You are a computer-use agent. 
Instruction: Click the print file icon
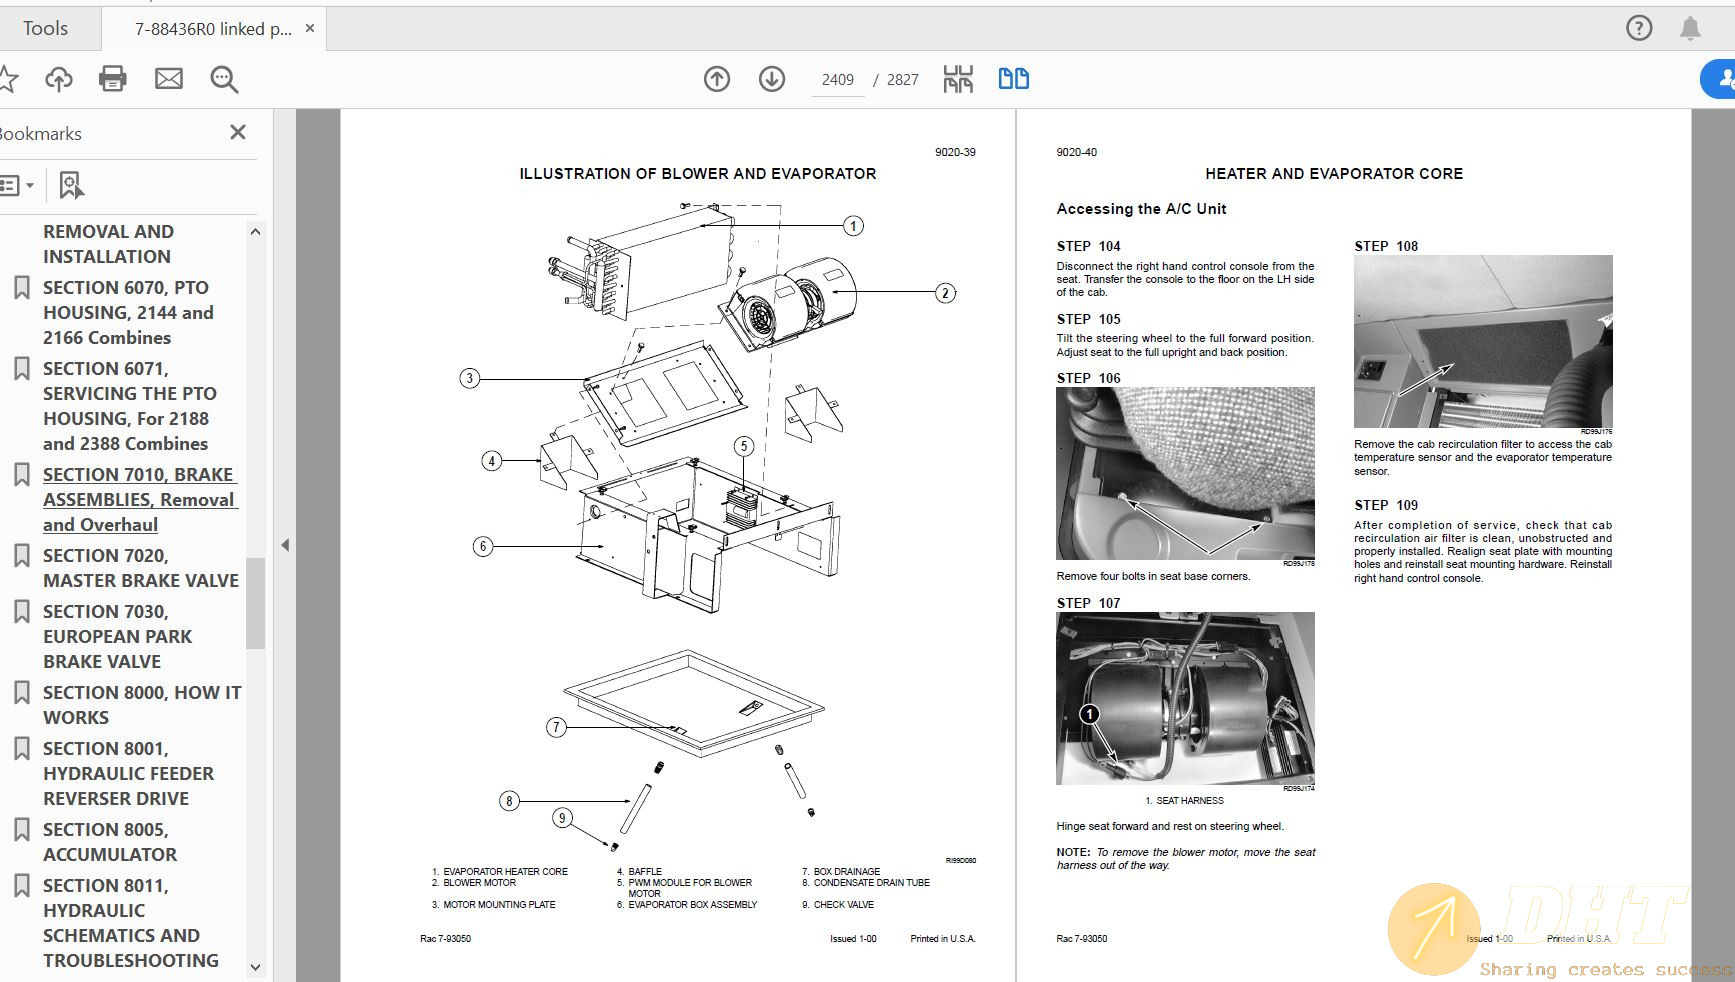tap(113, 79)
